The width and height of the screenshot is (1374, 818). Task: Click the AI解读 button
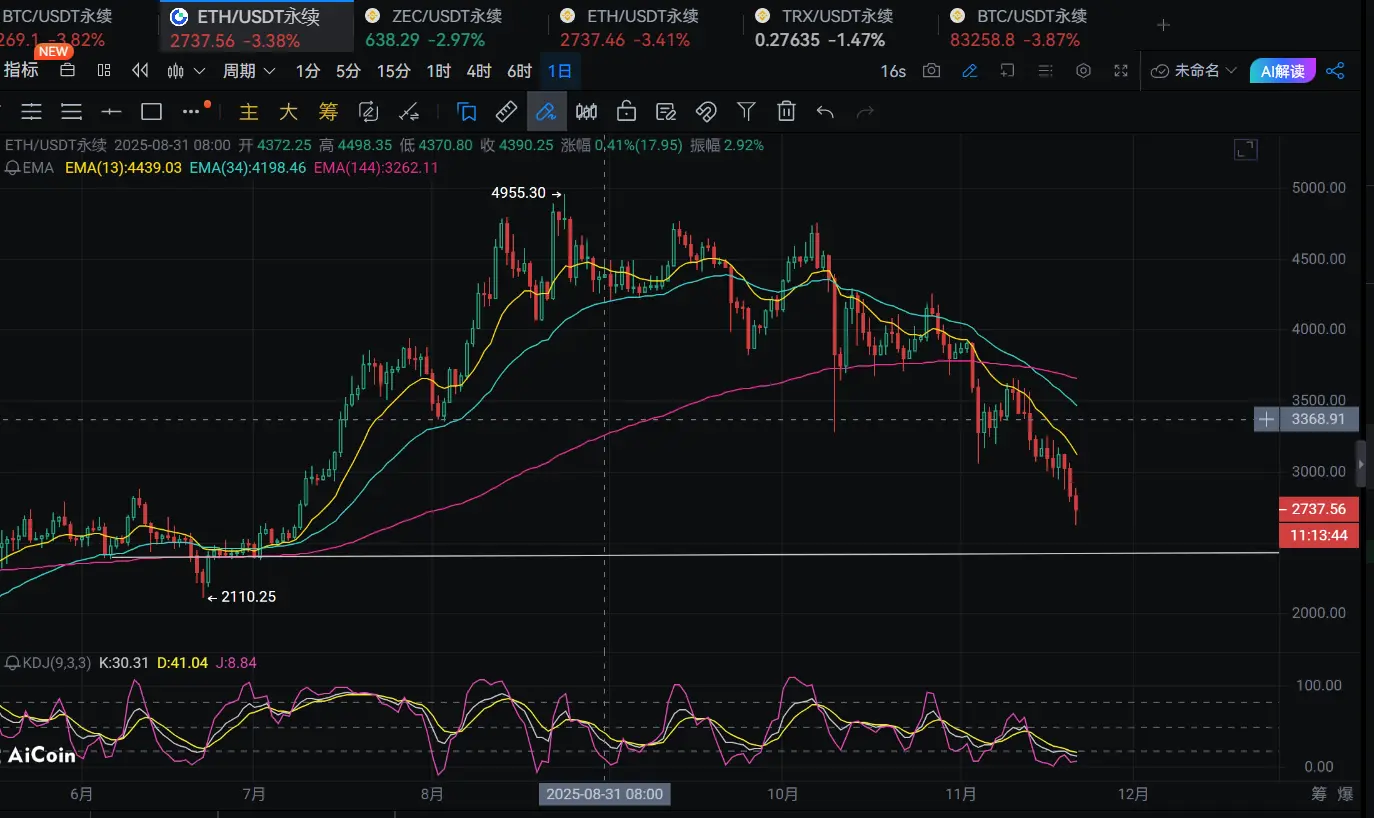[x=1282, y=71]
